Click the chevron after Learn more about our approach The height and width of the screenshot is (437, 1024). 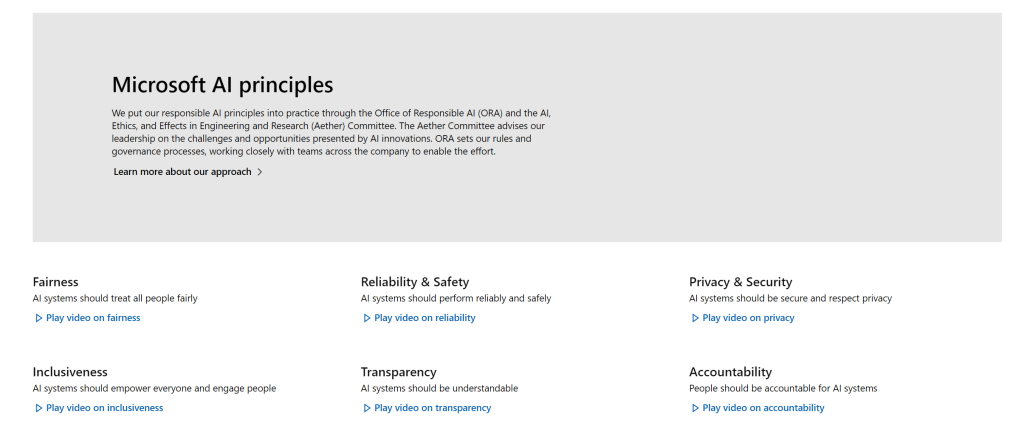tap(260, 172)
